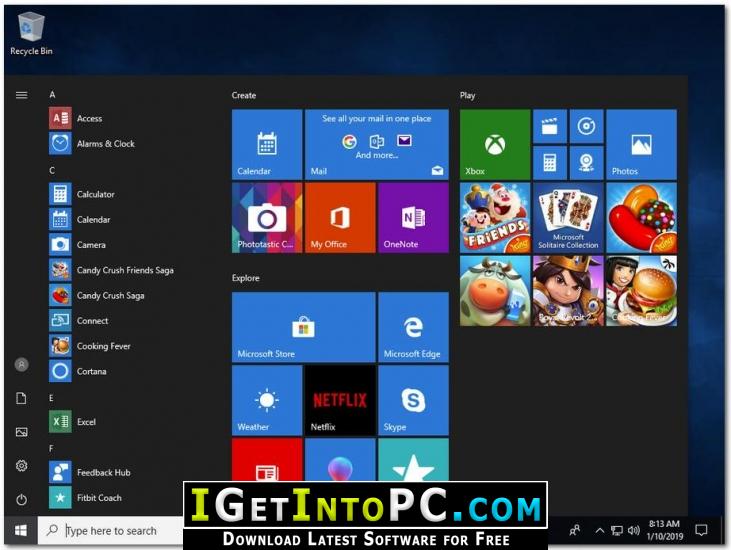Open the small Calculator tile
Image resolution: width=731 pixels, height=550 pixels.
pos(550,163)
